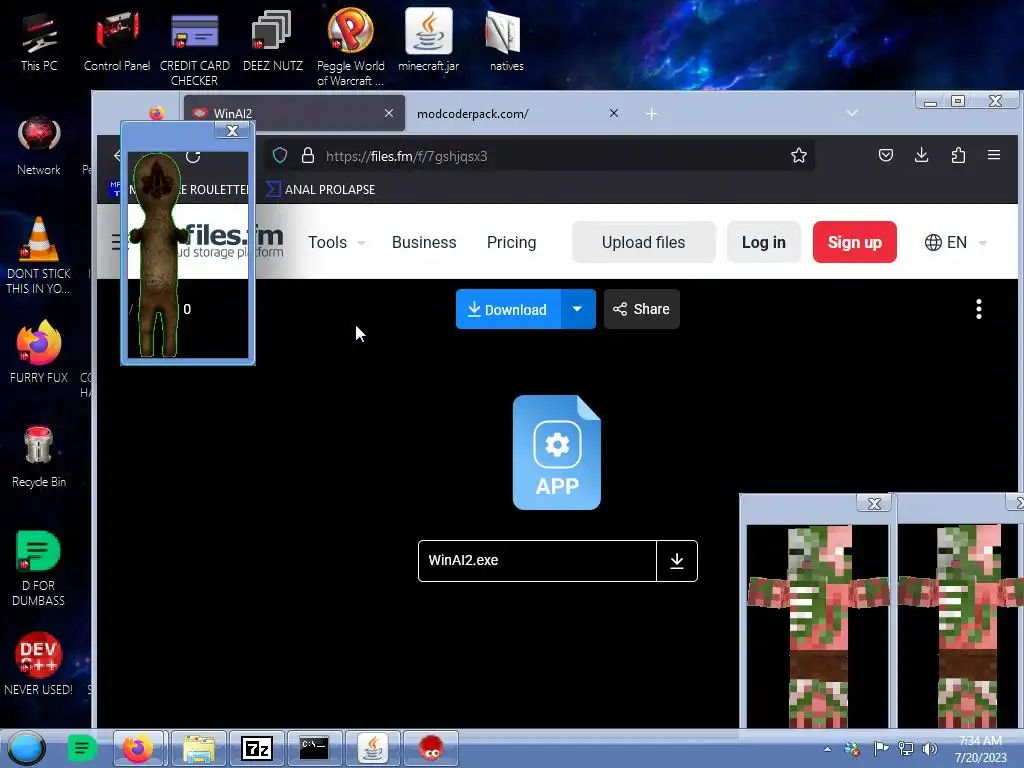Close the SCP creature popup window
This screenshot has height=768, width=1024.
point(232,131)
